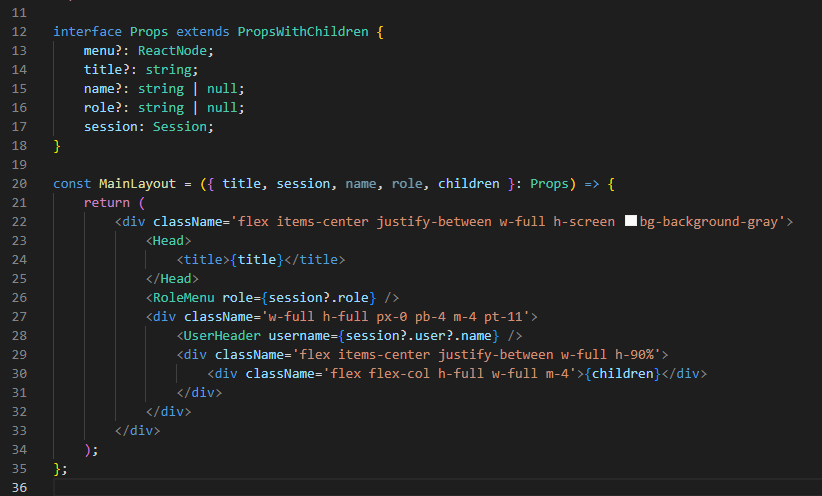Click the '{children}' expression on line 30
822x496 pixels.
(622, 373)
